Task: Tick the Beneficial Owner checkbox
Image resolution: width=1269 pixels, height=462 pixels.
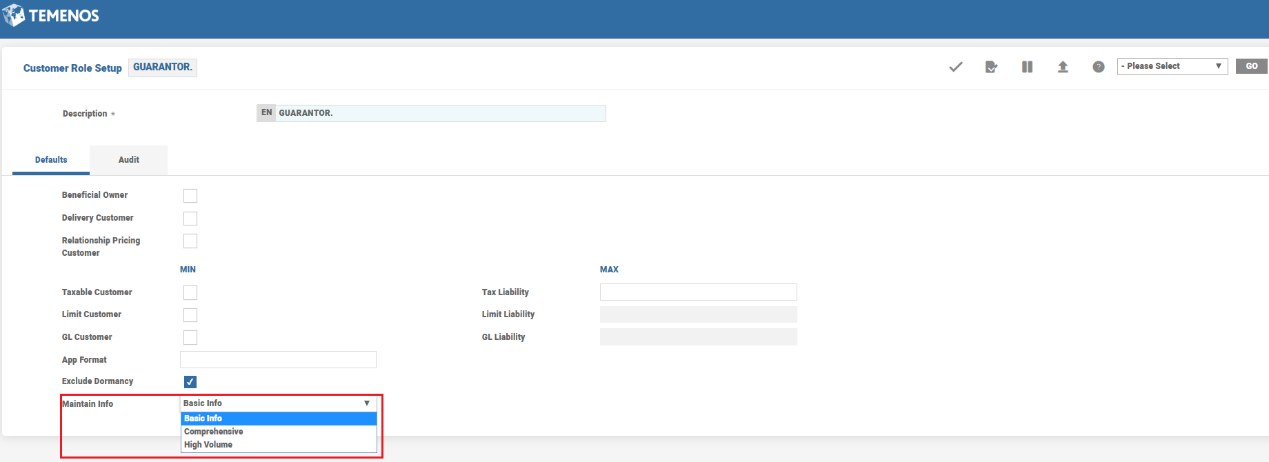Action: (x=190, y=195)
